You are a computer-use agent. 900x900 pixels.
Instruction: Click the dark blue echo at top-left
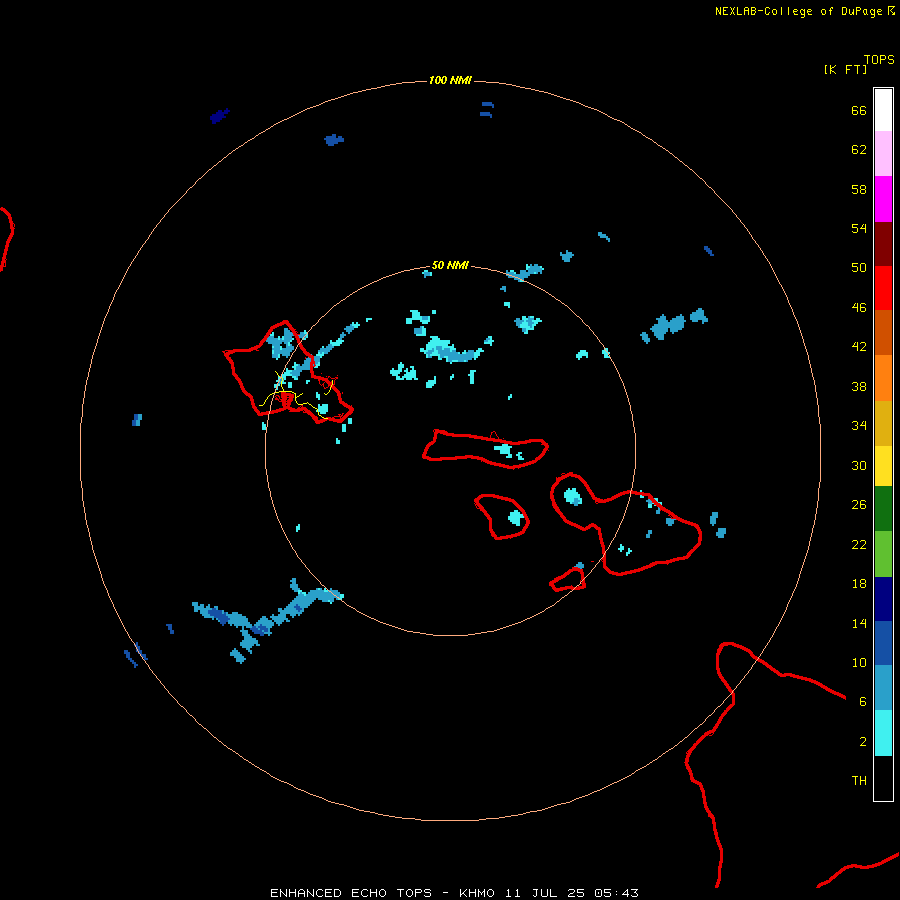point(219,116)
